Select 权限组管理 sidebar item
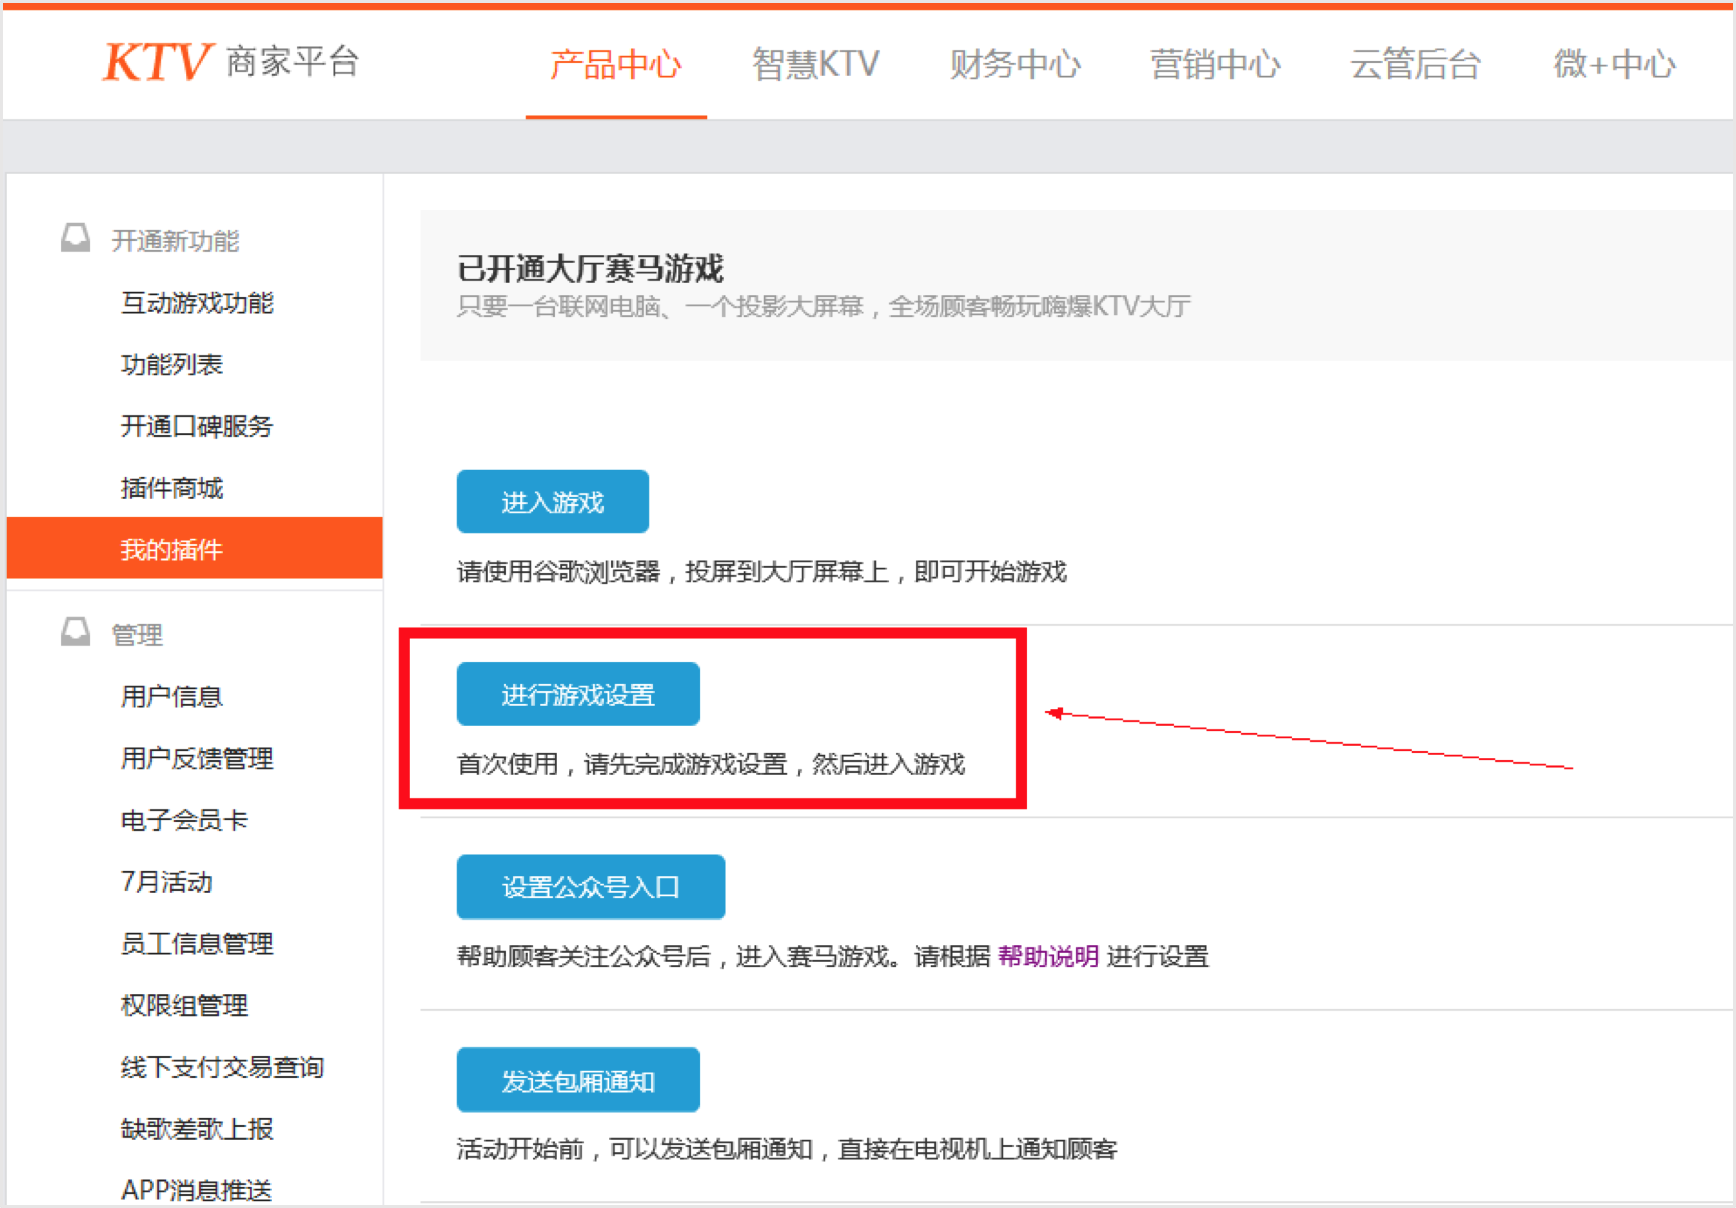Image resolution: width=1736 pixels, height=1208 pixels. point(184,1006)
